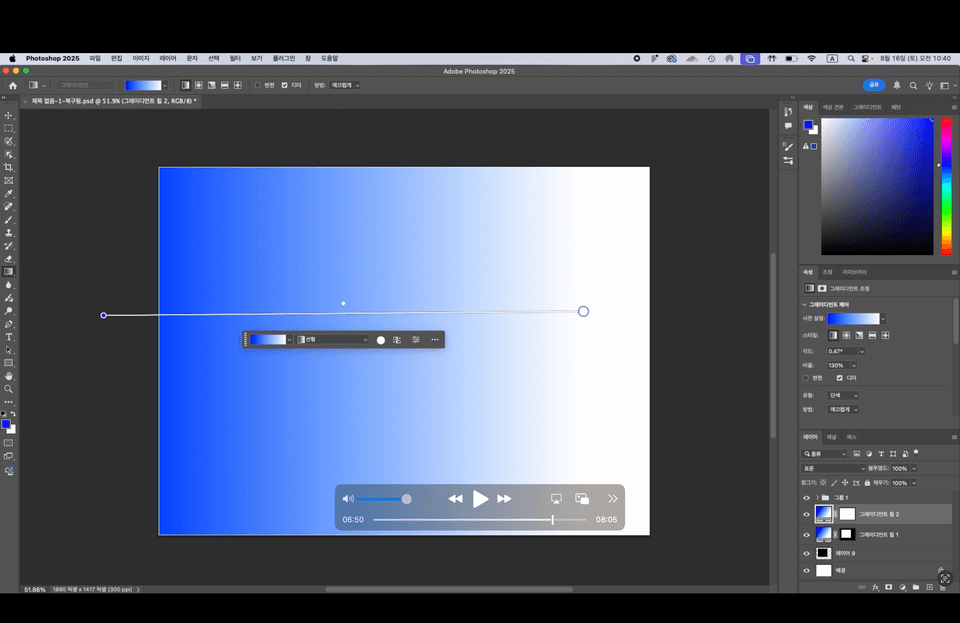Open the search icon in top right

(913, 86)
